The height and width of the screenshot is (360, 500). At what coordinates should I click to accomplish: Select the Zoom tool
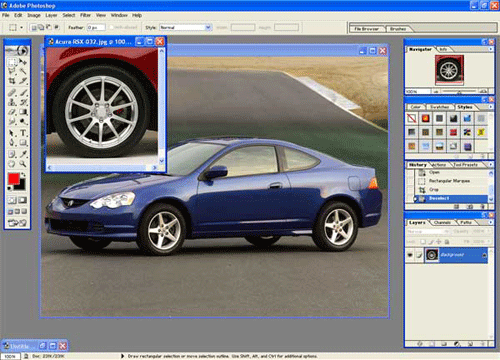[23, 164]
